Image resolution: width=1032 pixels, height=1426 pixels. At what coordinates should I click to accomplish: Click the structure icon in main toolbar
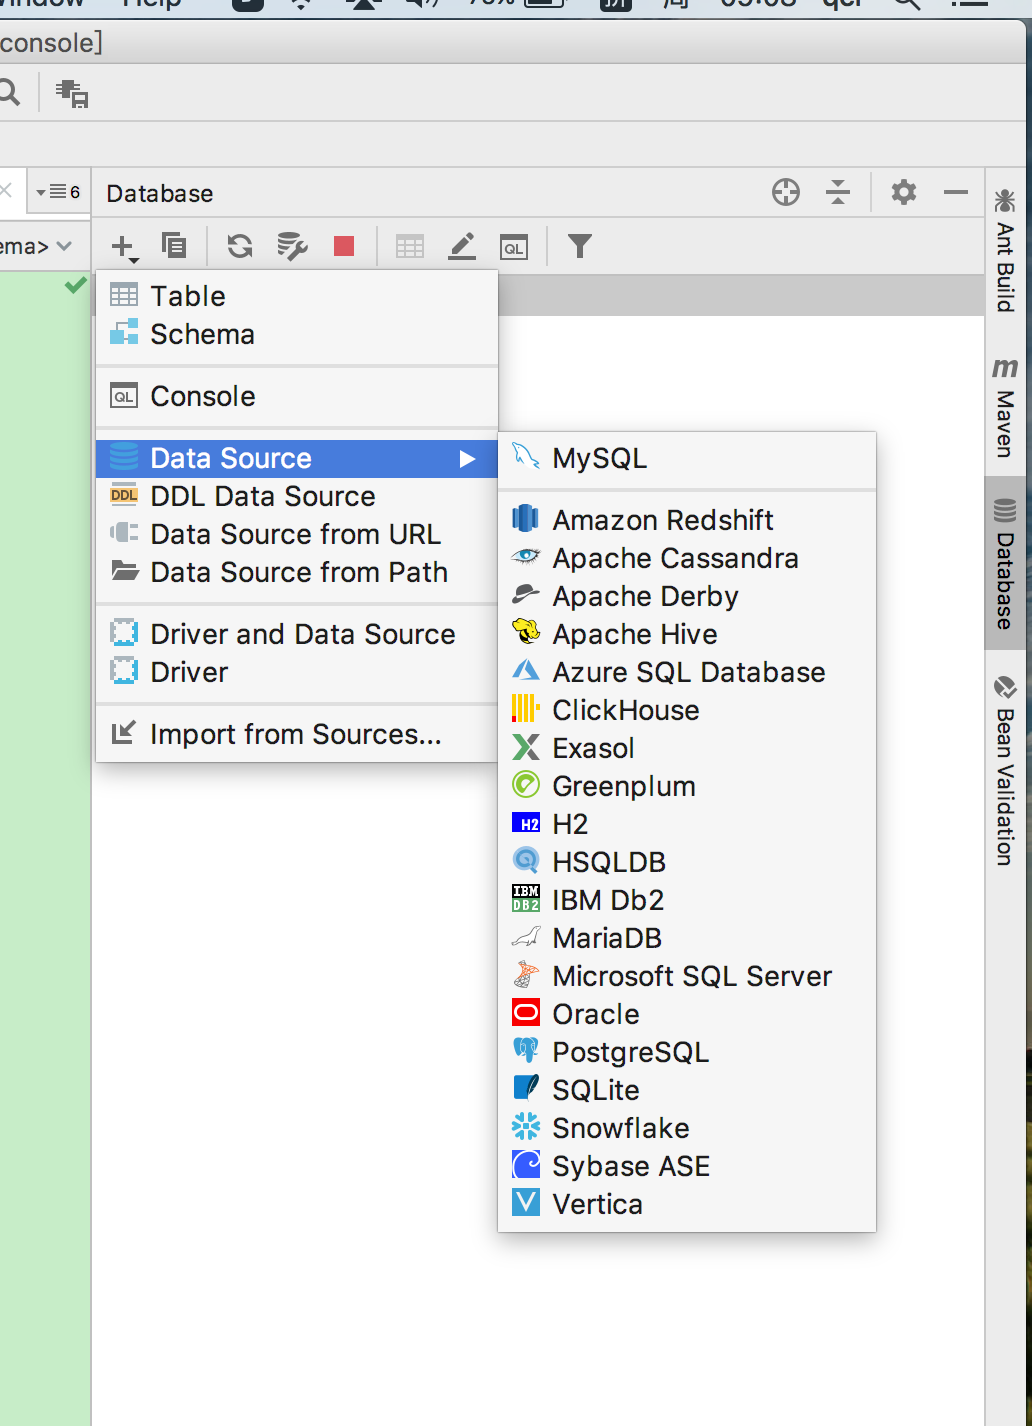(72, 93)
